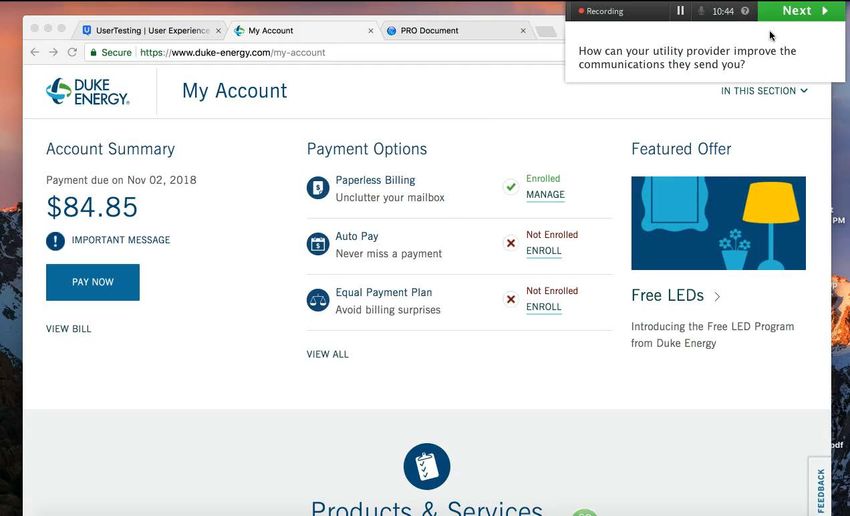Click the Products & Services heading
Viewport: 850px width, 516px height.
pos(427,509)
